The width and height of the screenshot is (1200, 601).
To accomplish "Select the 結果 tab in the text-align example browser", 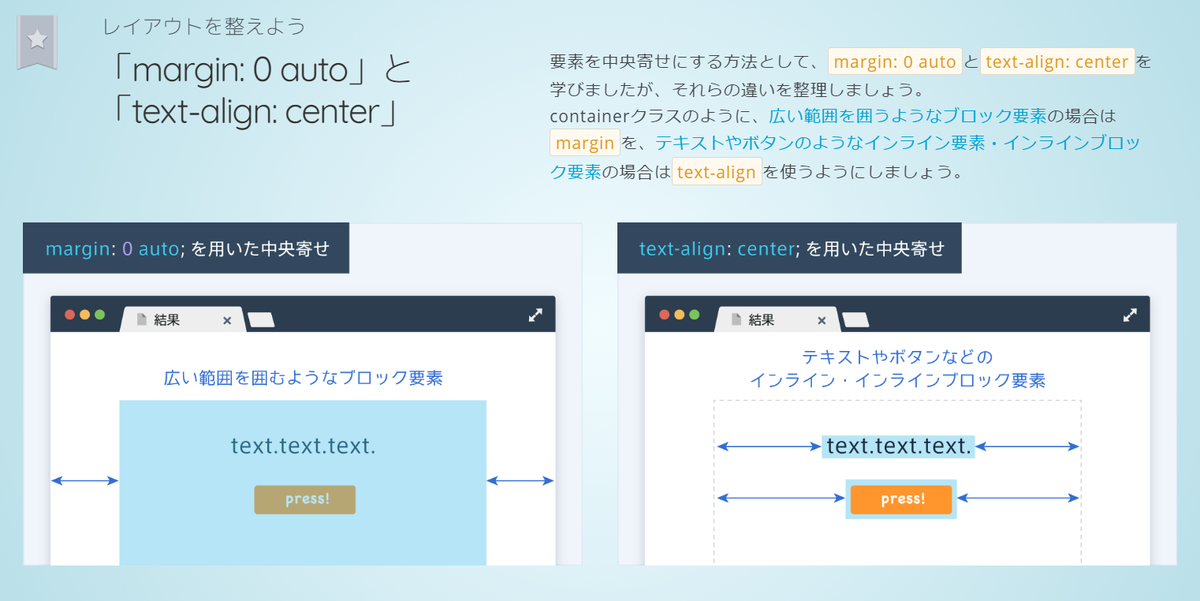I will click(777, 320).
